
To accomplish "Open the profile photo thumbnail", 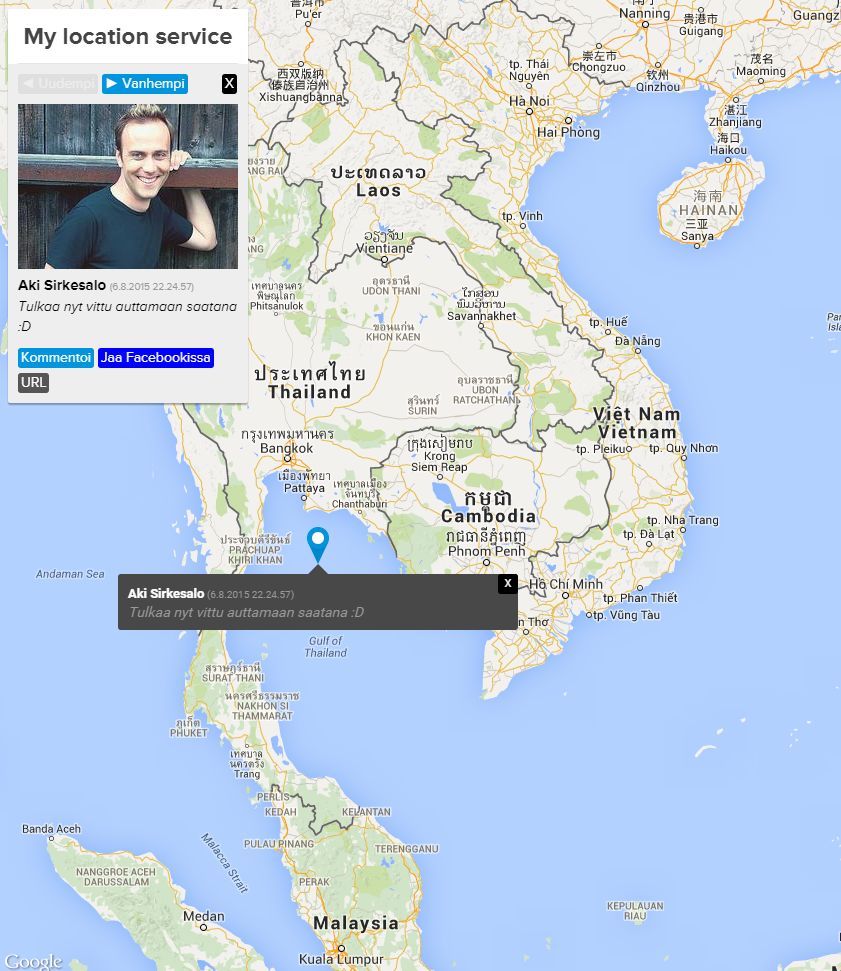I will tap(128, 186).
